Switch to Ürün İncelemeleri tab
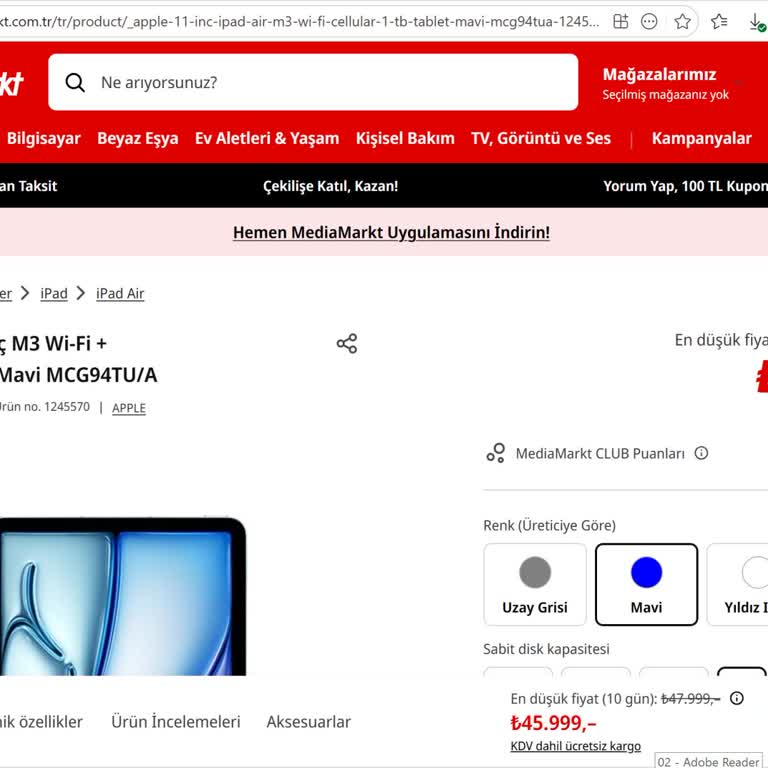 176,721
